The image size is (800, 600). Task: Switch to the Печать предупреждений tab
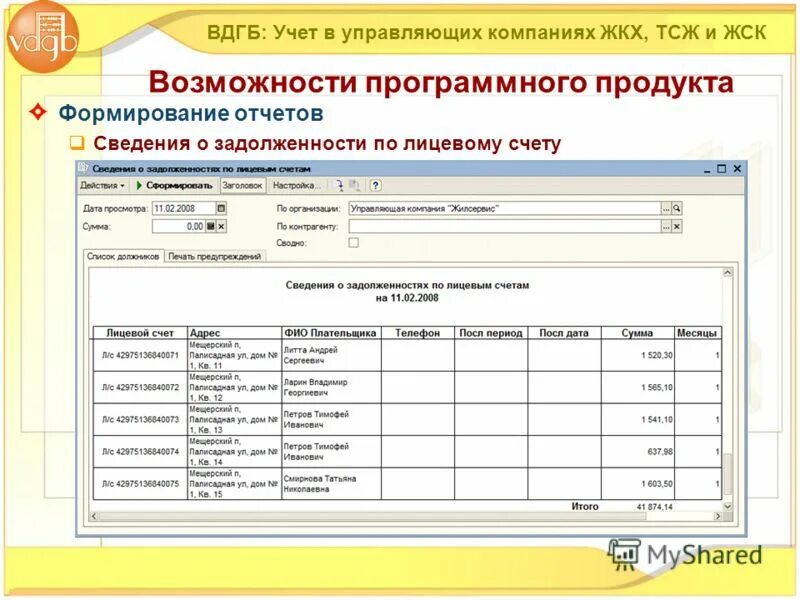(213, 256)
